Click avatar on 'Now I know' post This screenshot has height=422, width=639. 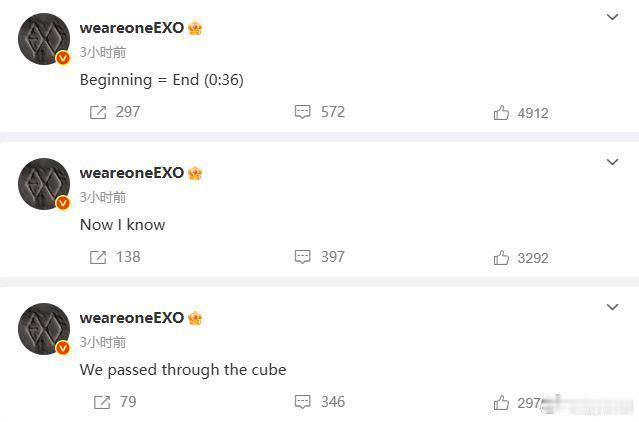coord(44,184)
